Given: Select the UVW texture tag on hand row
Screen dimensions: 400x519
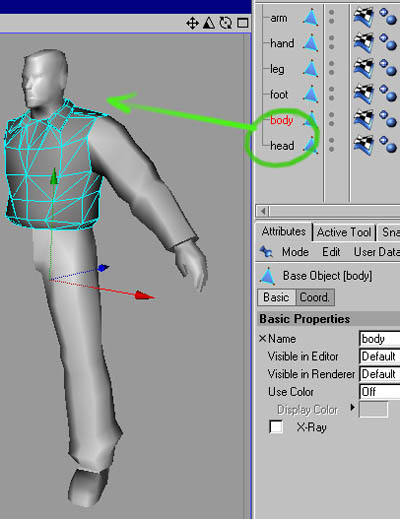Looking at the screenshot, I should point(363,43).
